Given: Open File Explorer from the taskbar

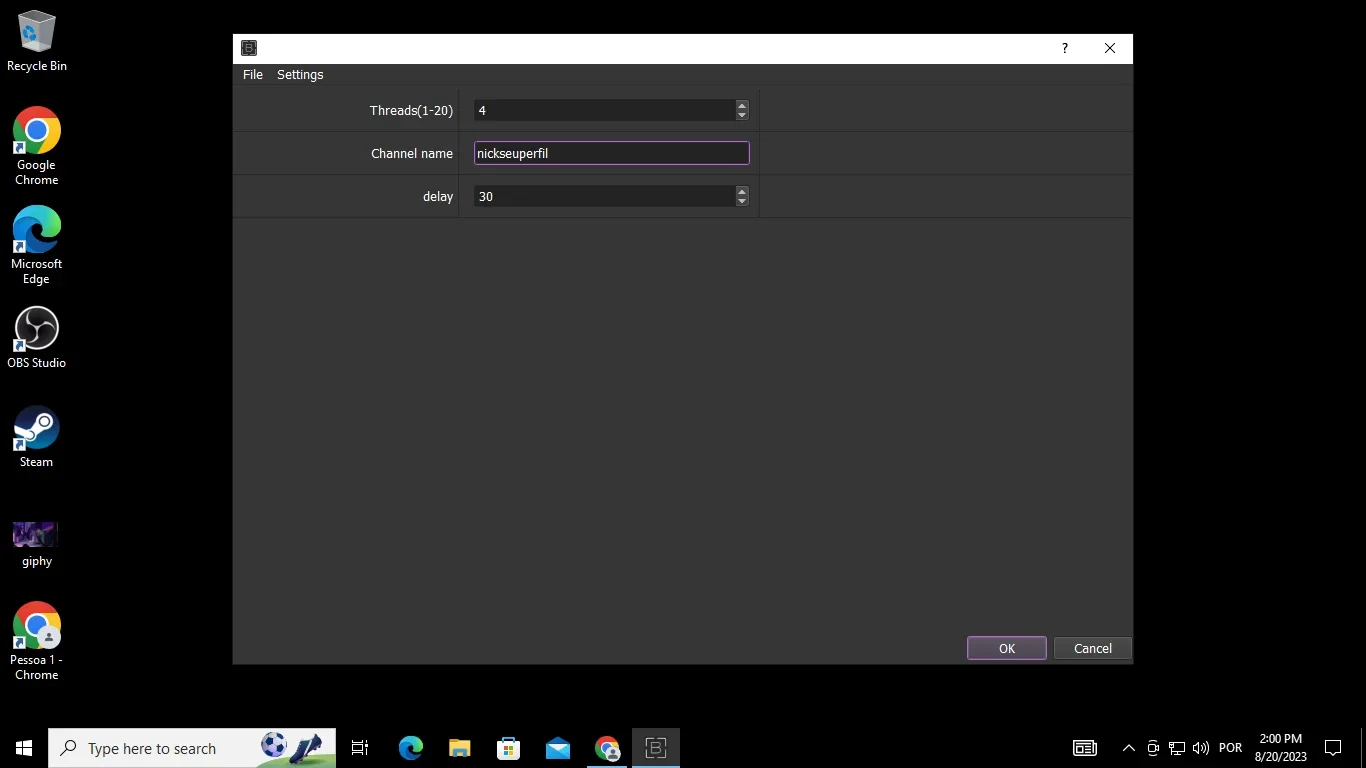Looking at the screenshot, I should tap(459, 748).
